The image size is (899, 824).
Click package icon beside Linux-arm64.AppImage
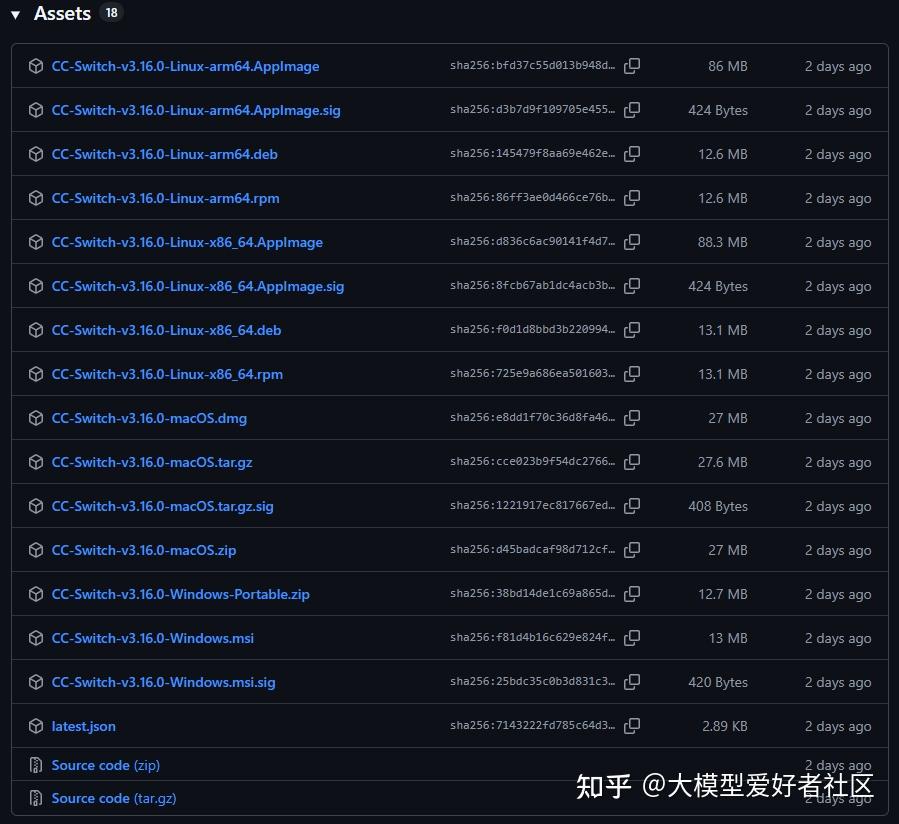(36, 66)
